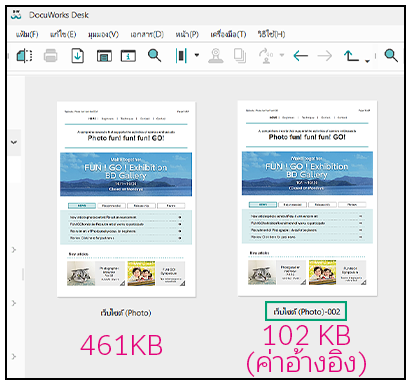Click the stamp annotation toolbar icon

(x=216, y=56)
